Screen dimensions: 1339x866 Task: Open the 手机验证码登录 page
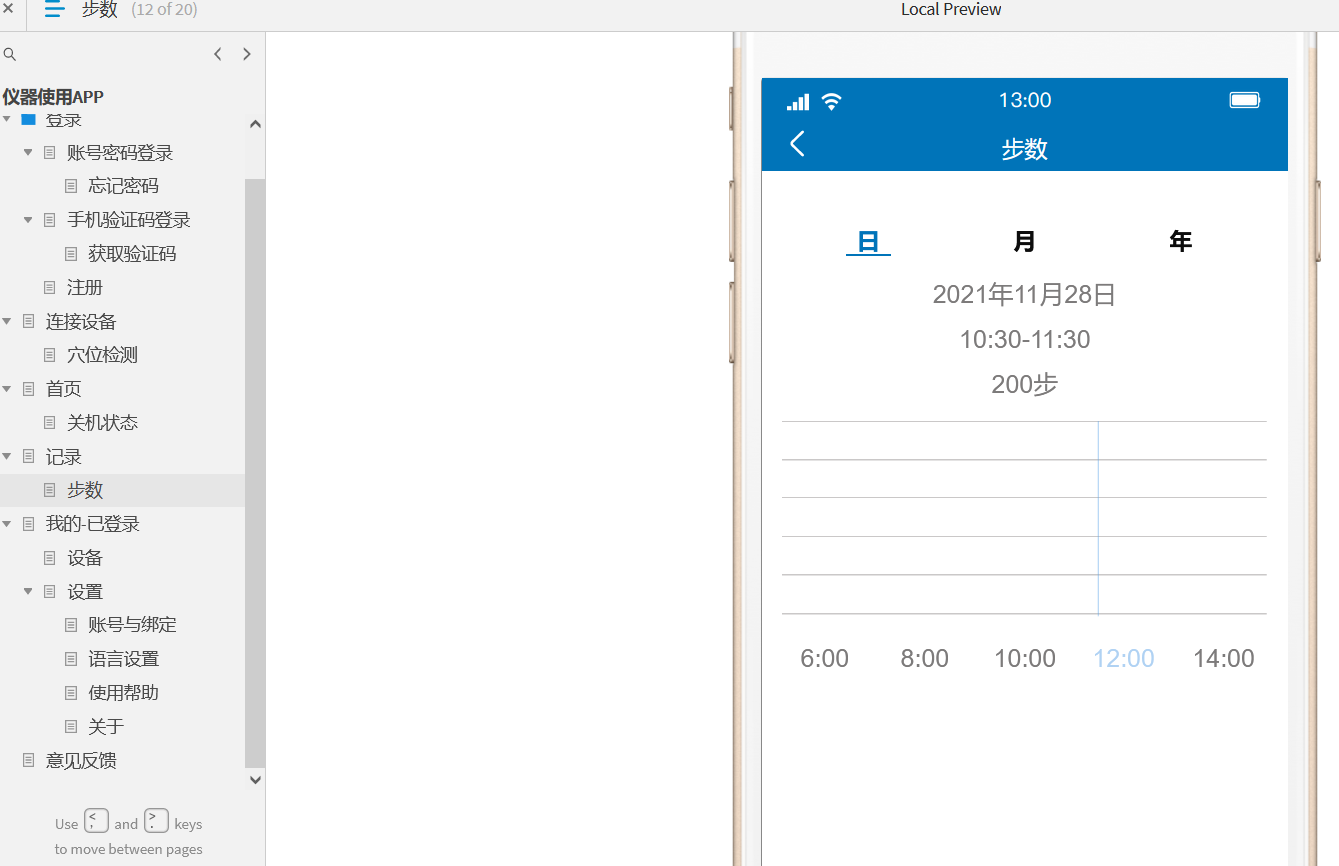point(129,220)
